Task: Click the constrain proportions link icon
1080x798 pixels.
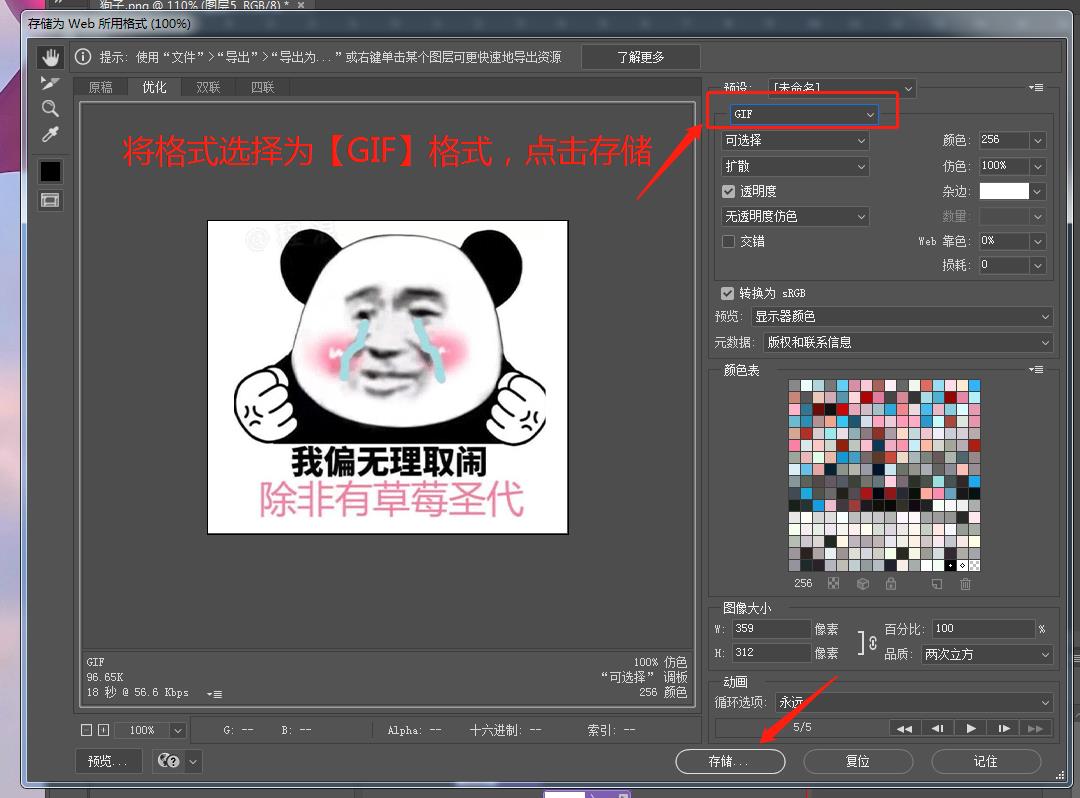Action: pyautogui.click(x=869, y=642)
